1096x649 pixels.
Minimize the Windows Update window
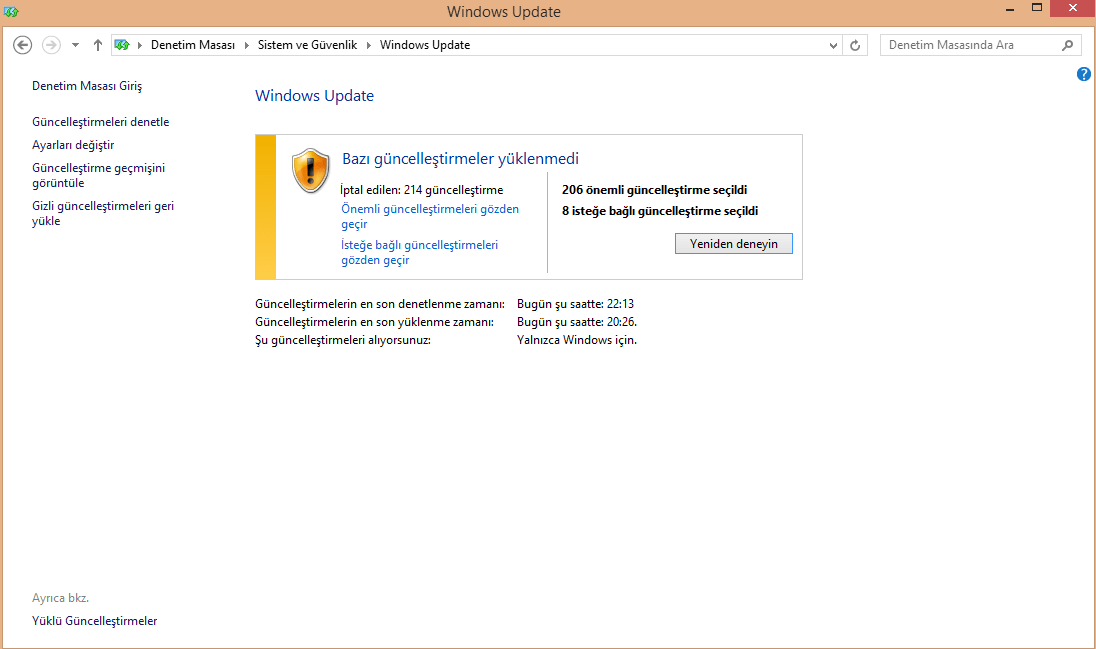click(x=1010, y=8)
